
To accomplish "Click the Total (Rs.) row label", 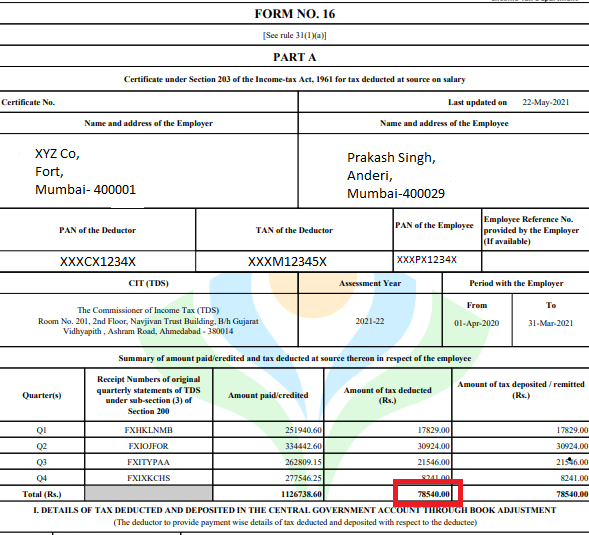I will [42, 494].
